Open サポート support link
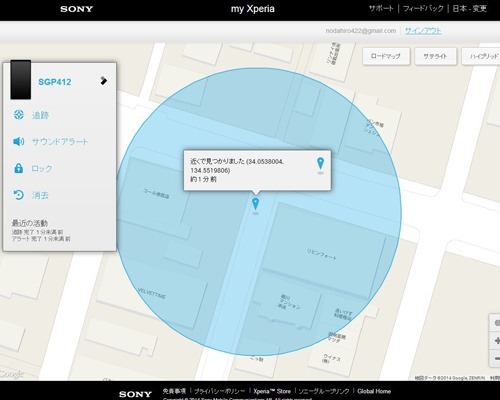The width and height of the screenshot is (500, 400). [x=381, y=9]
